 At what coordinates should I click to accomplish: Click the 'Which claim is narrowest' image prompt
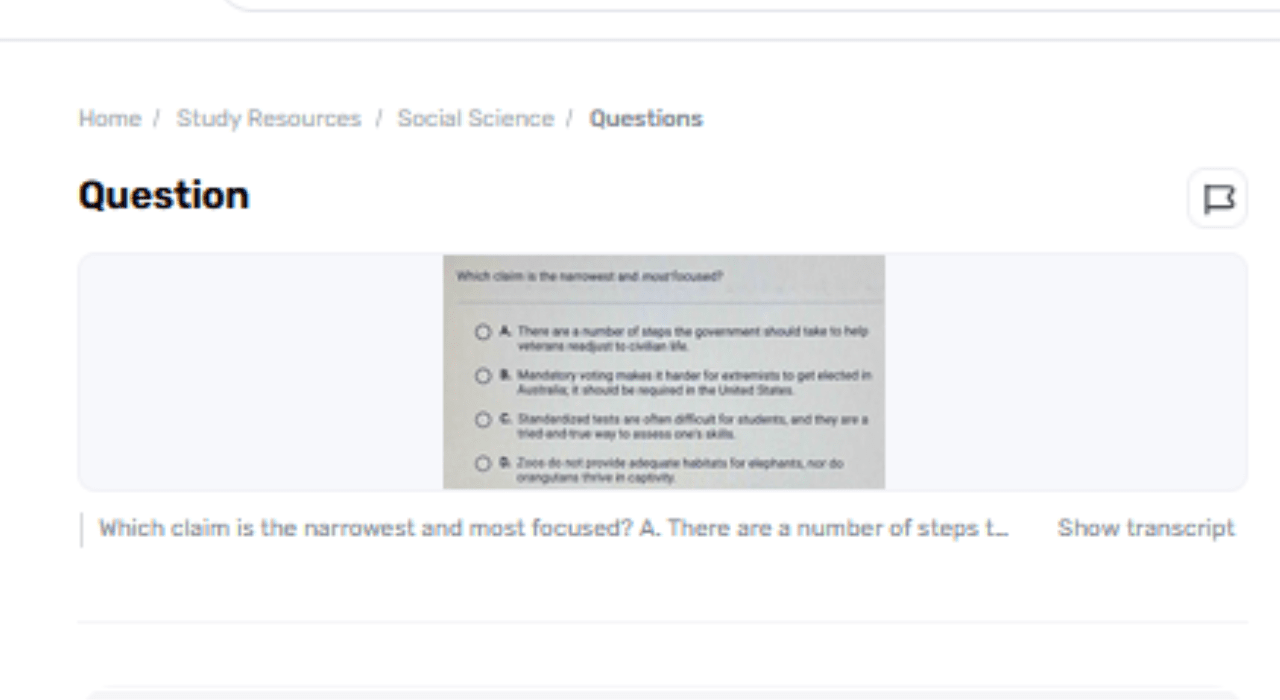point(589,276)
